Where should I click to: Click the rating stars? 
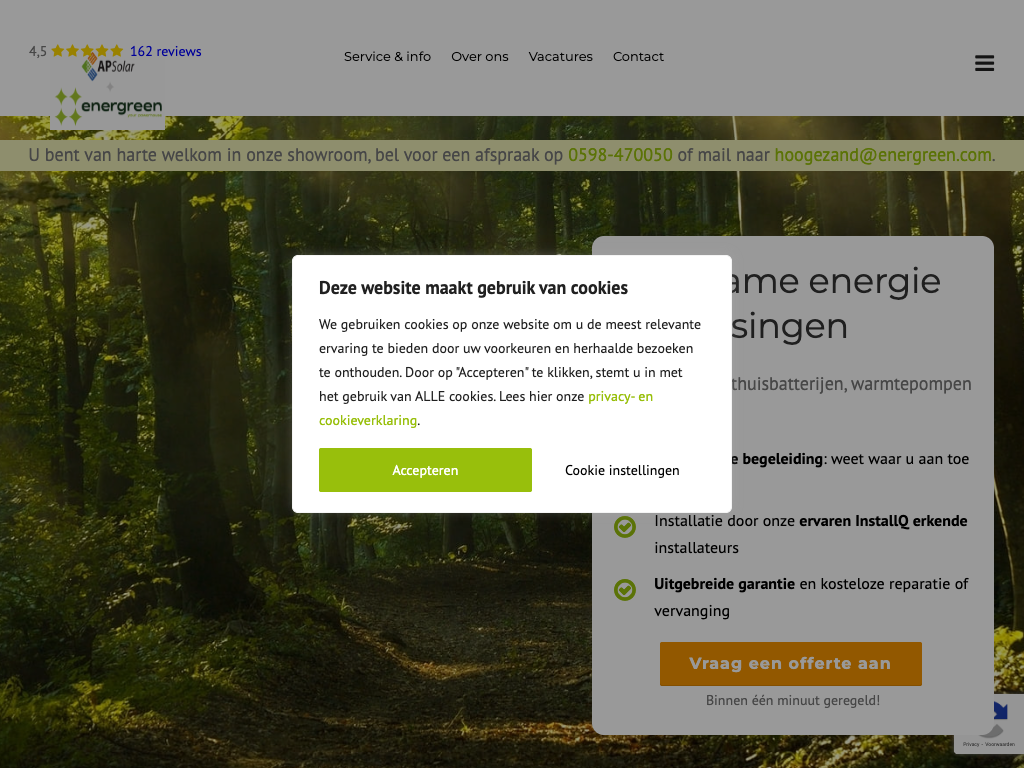click(87, 51)
